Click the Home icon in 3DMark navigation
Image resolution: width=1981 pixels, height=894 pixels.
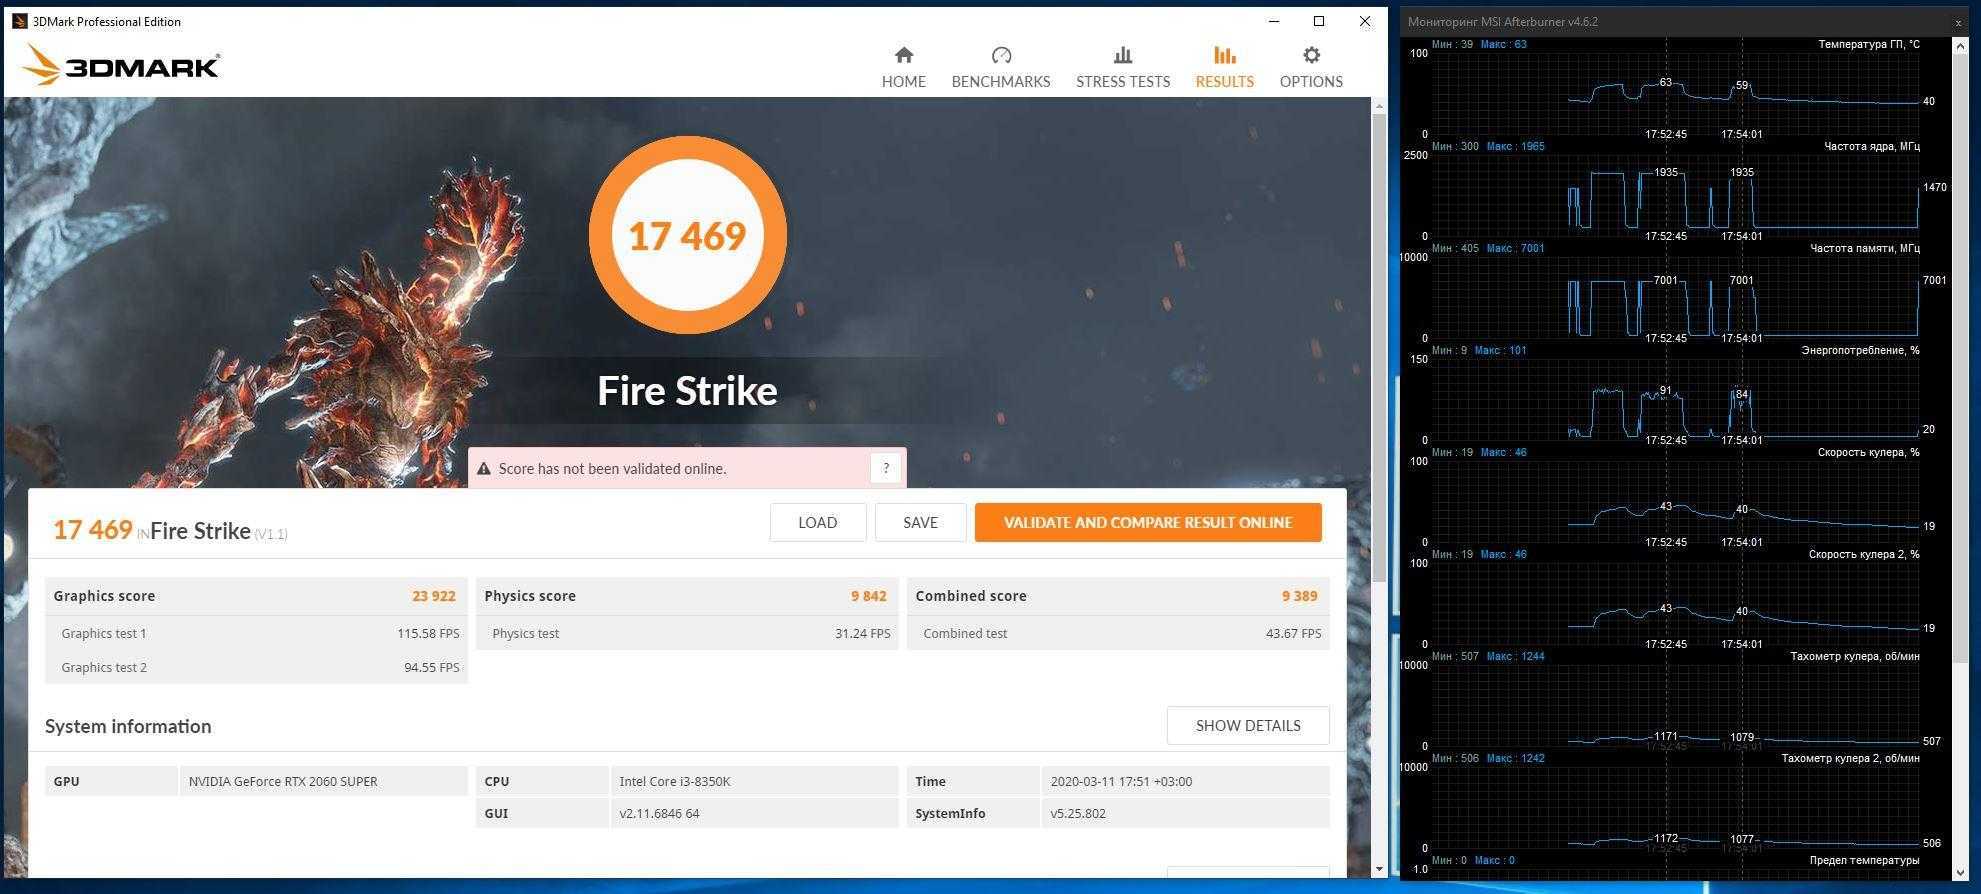tap(903, 55)
